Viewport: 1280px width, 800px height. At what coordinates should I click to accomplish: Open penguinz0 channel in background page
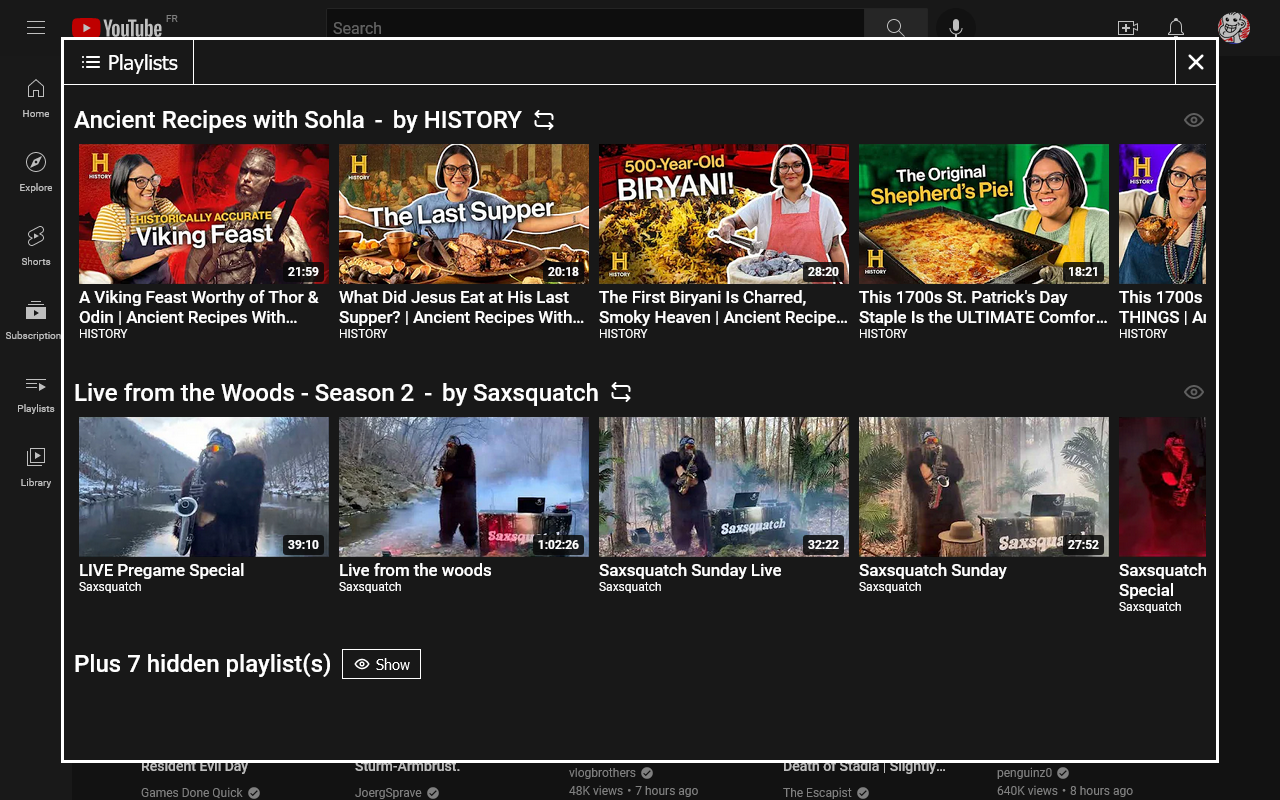pos(1025,773)
